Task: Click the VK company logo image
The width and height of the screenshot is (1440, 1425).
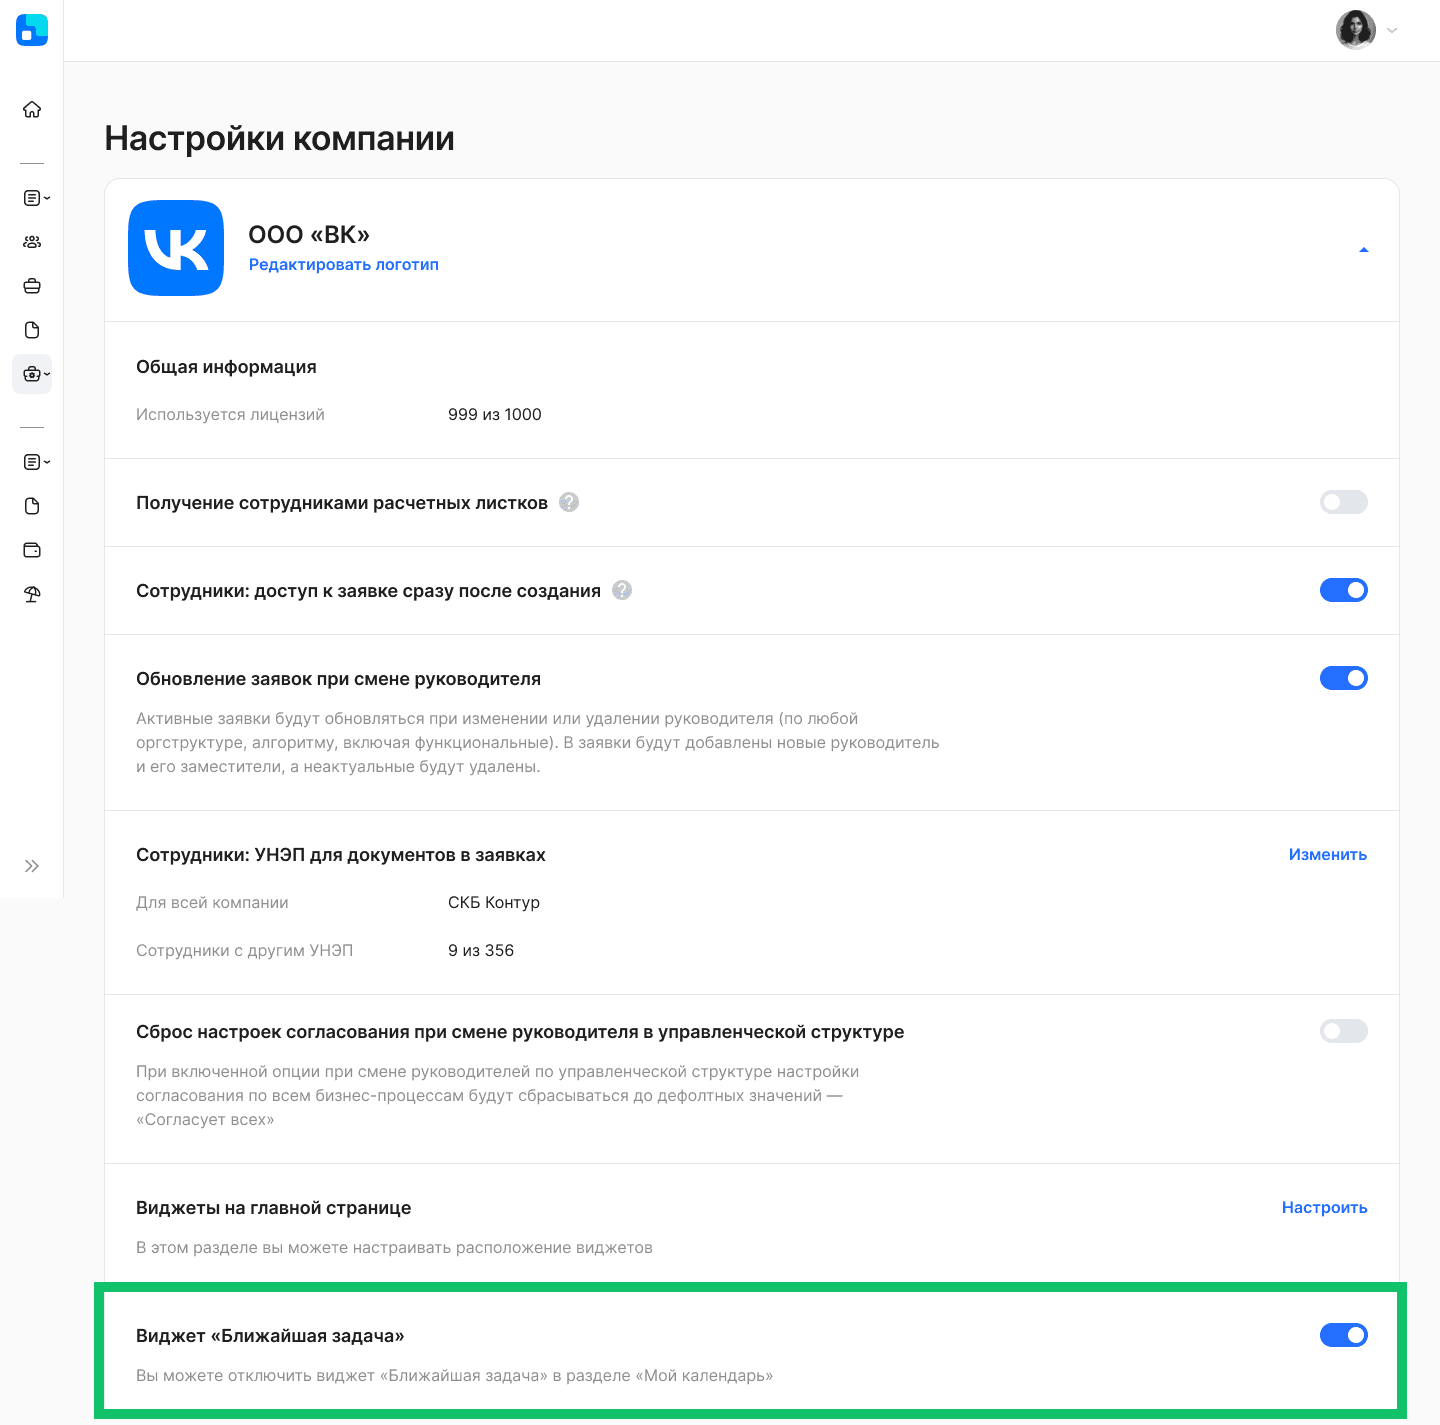Action: (176, 248)
